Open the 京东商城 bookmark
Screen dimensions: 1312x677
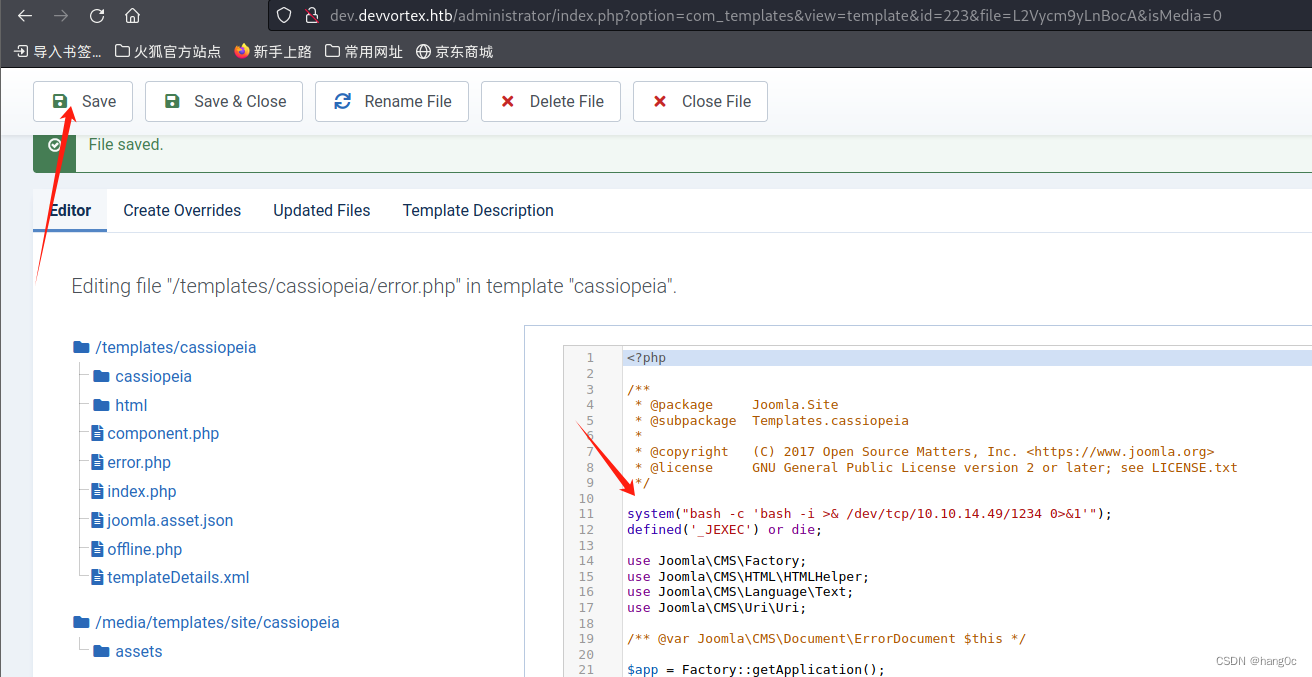[x=454, y=51]
